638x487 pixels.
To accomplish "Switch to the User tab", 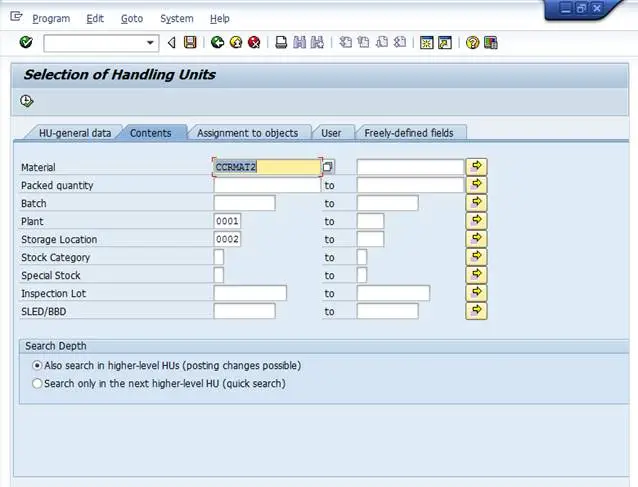I will click(331, 133).
